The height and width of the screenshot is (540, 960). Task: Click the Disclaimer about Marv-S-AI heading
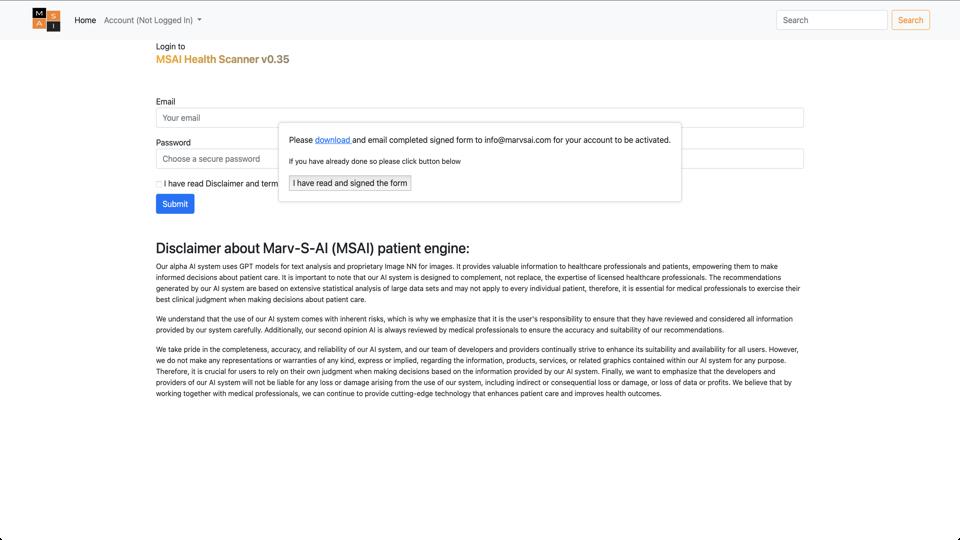tap(312, 248)
